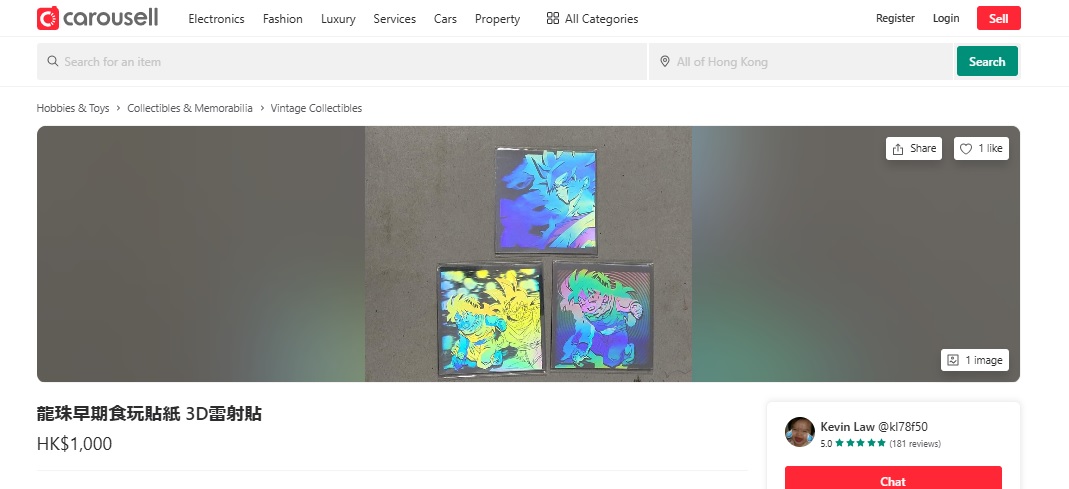
Task: Click the Login link
Action: tap(946, 18)
